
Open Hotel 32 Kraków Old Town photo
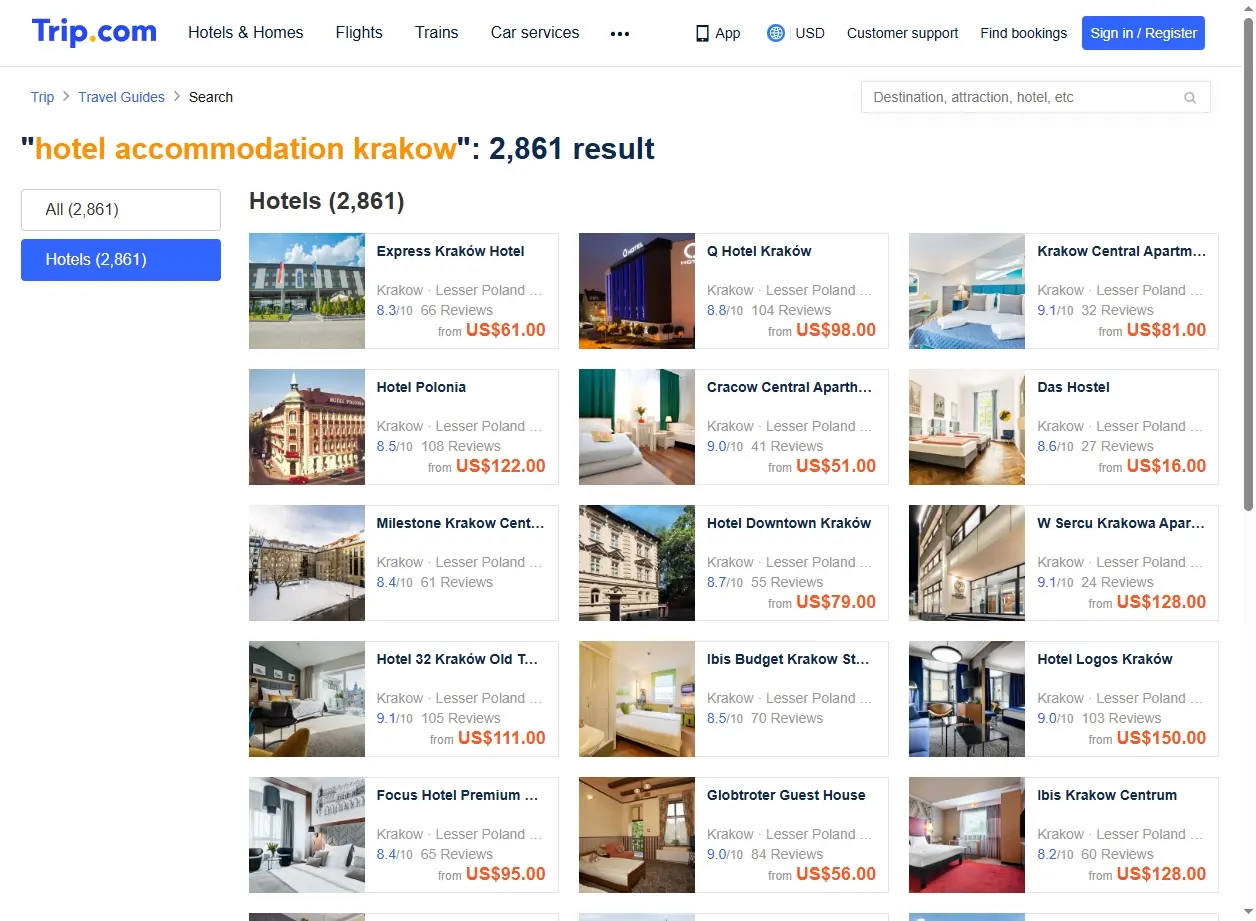point(307,699)
